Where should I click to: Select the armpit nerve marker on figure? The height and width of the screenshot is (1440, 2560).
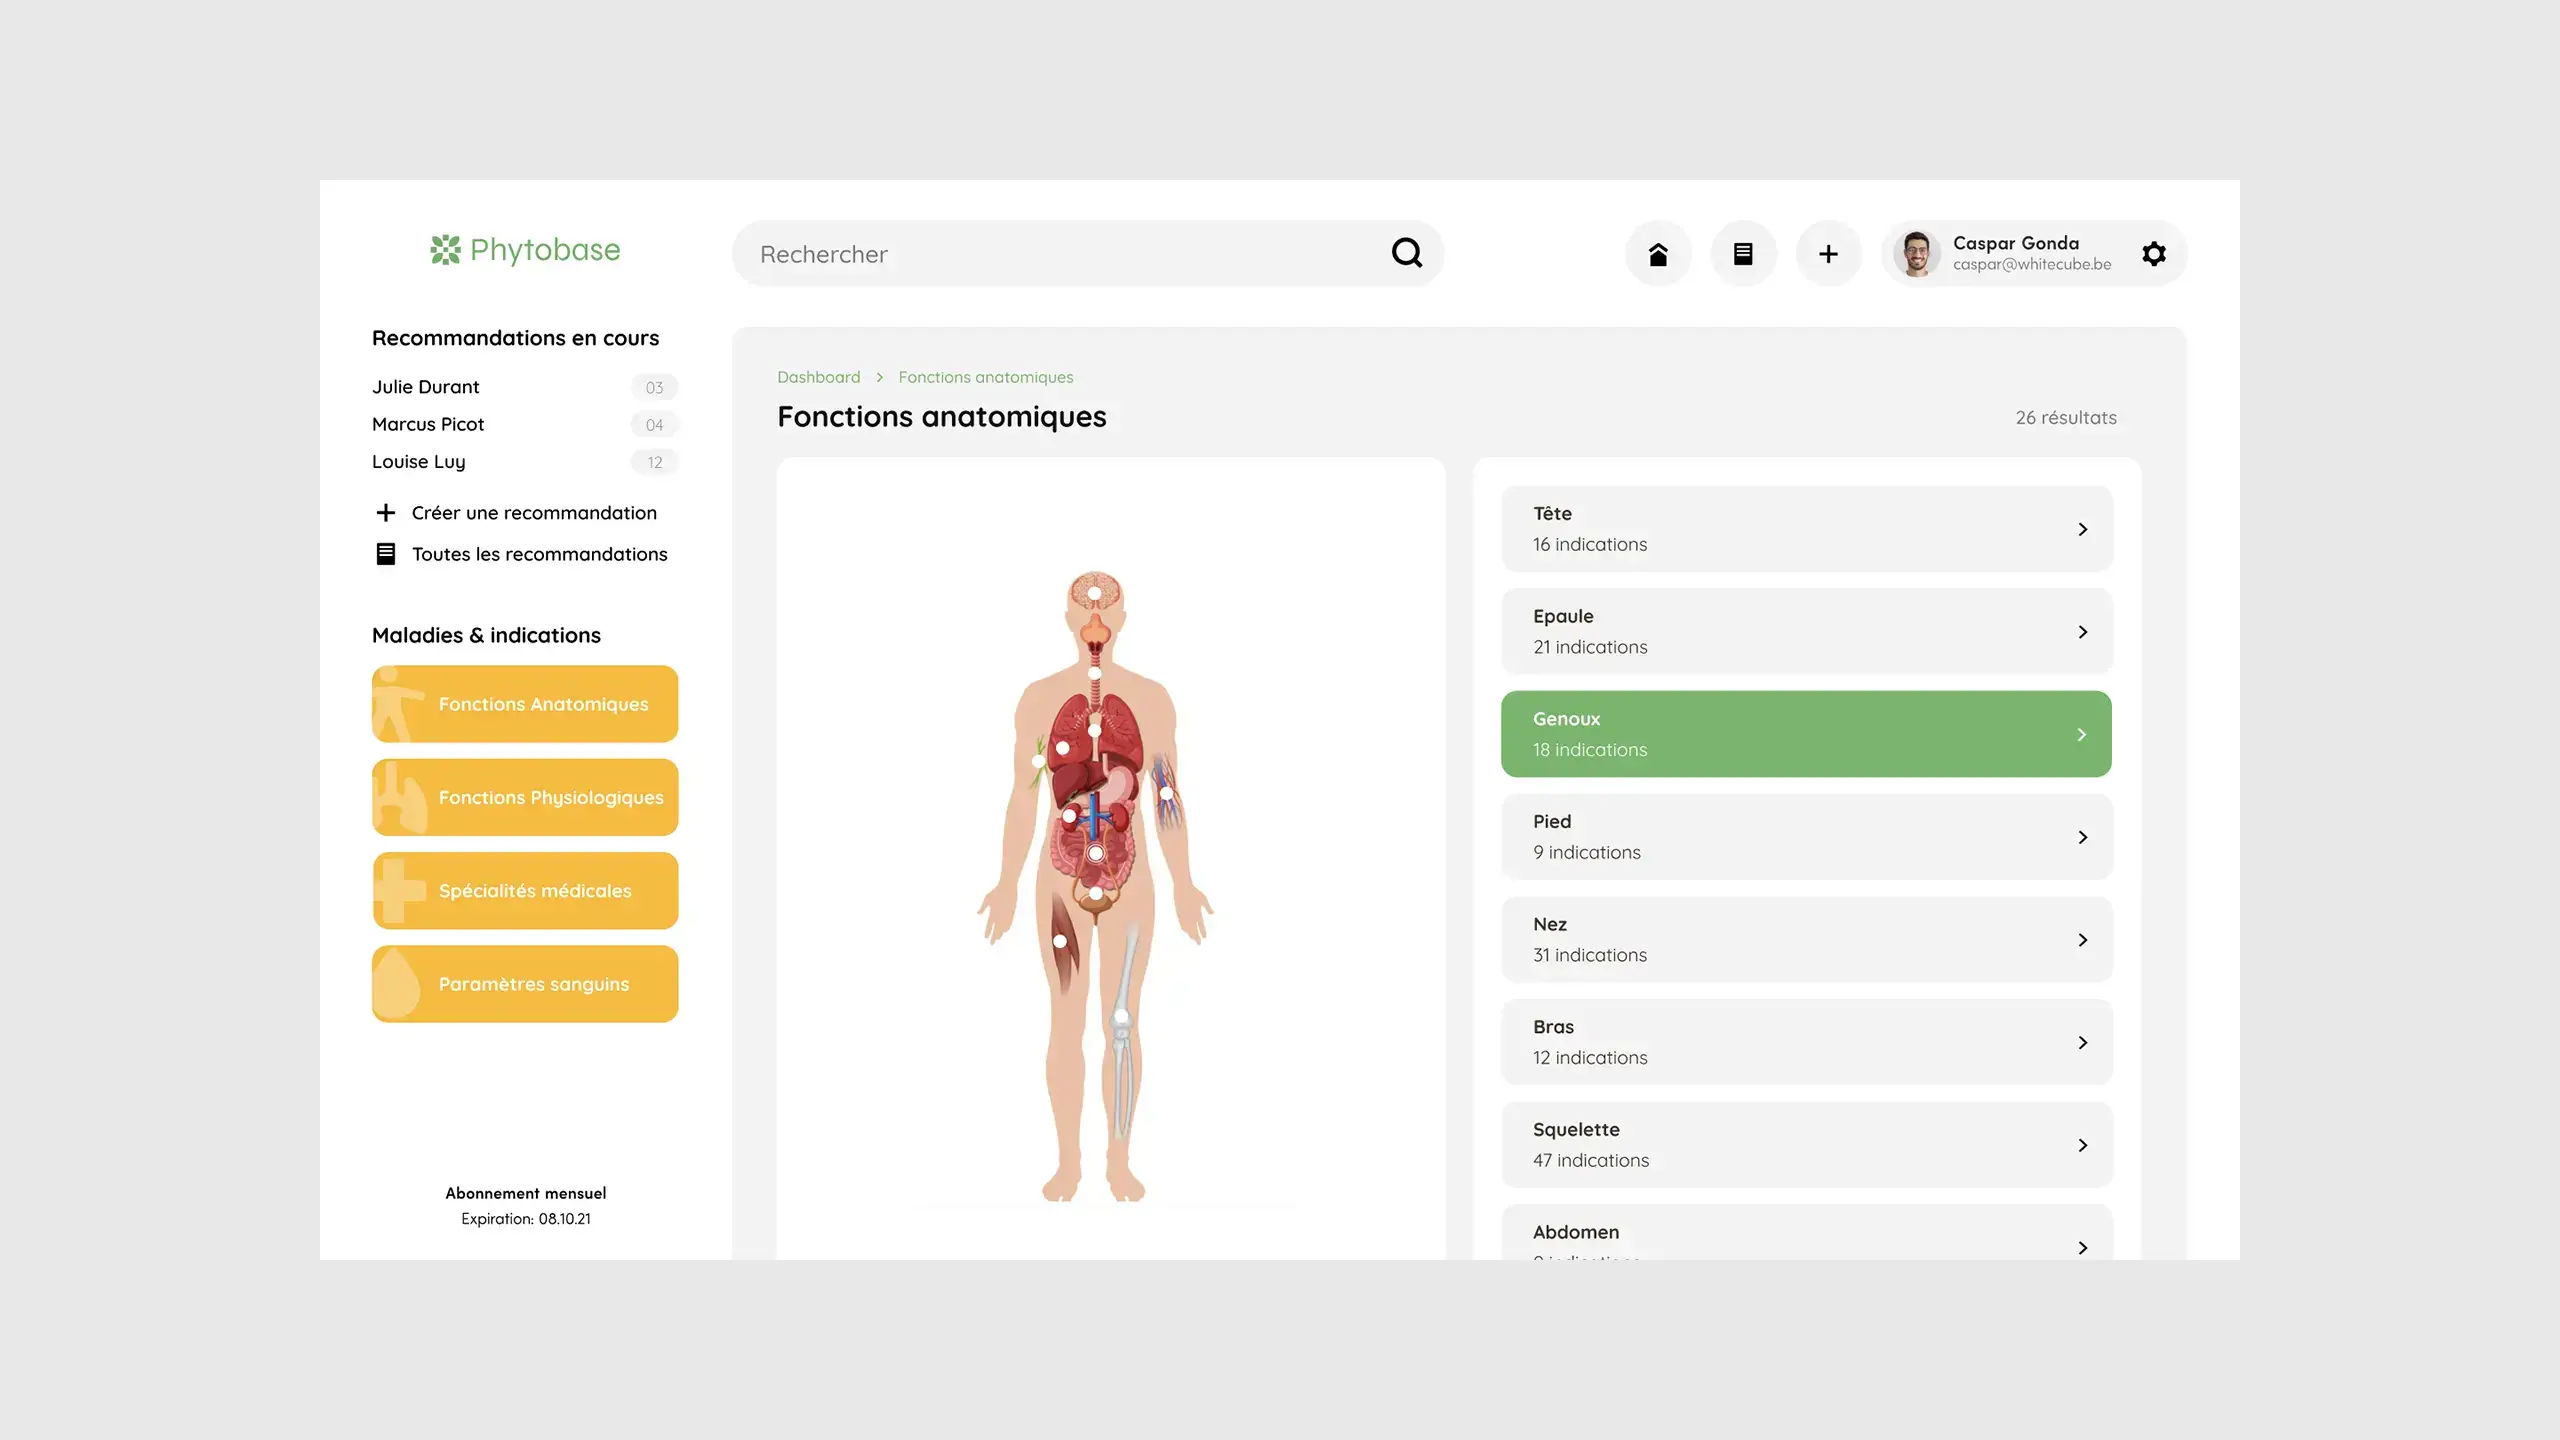coord(1039,762)
